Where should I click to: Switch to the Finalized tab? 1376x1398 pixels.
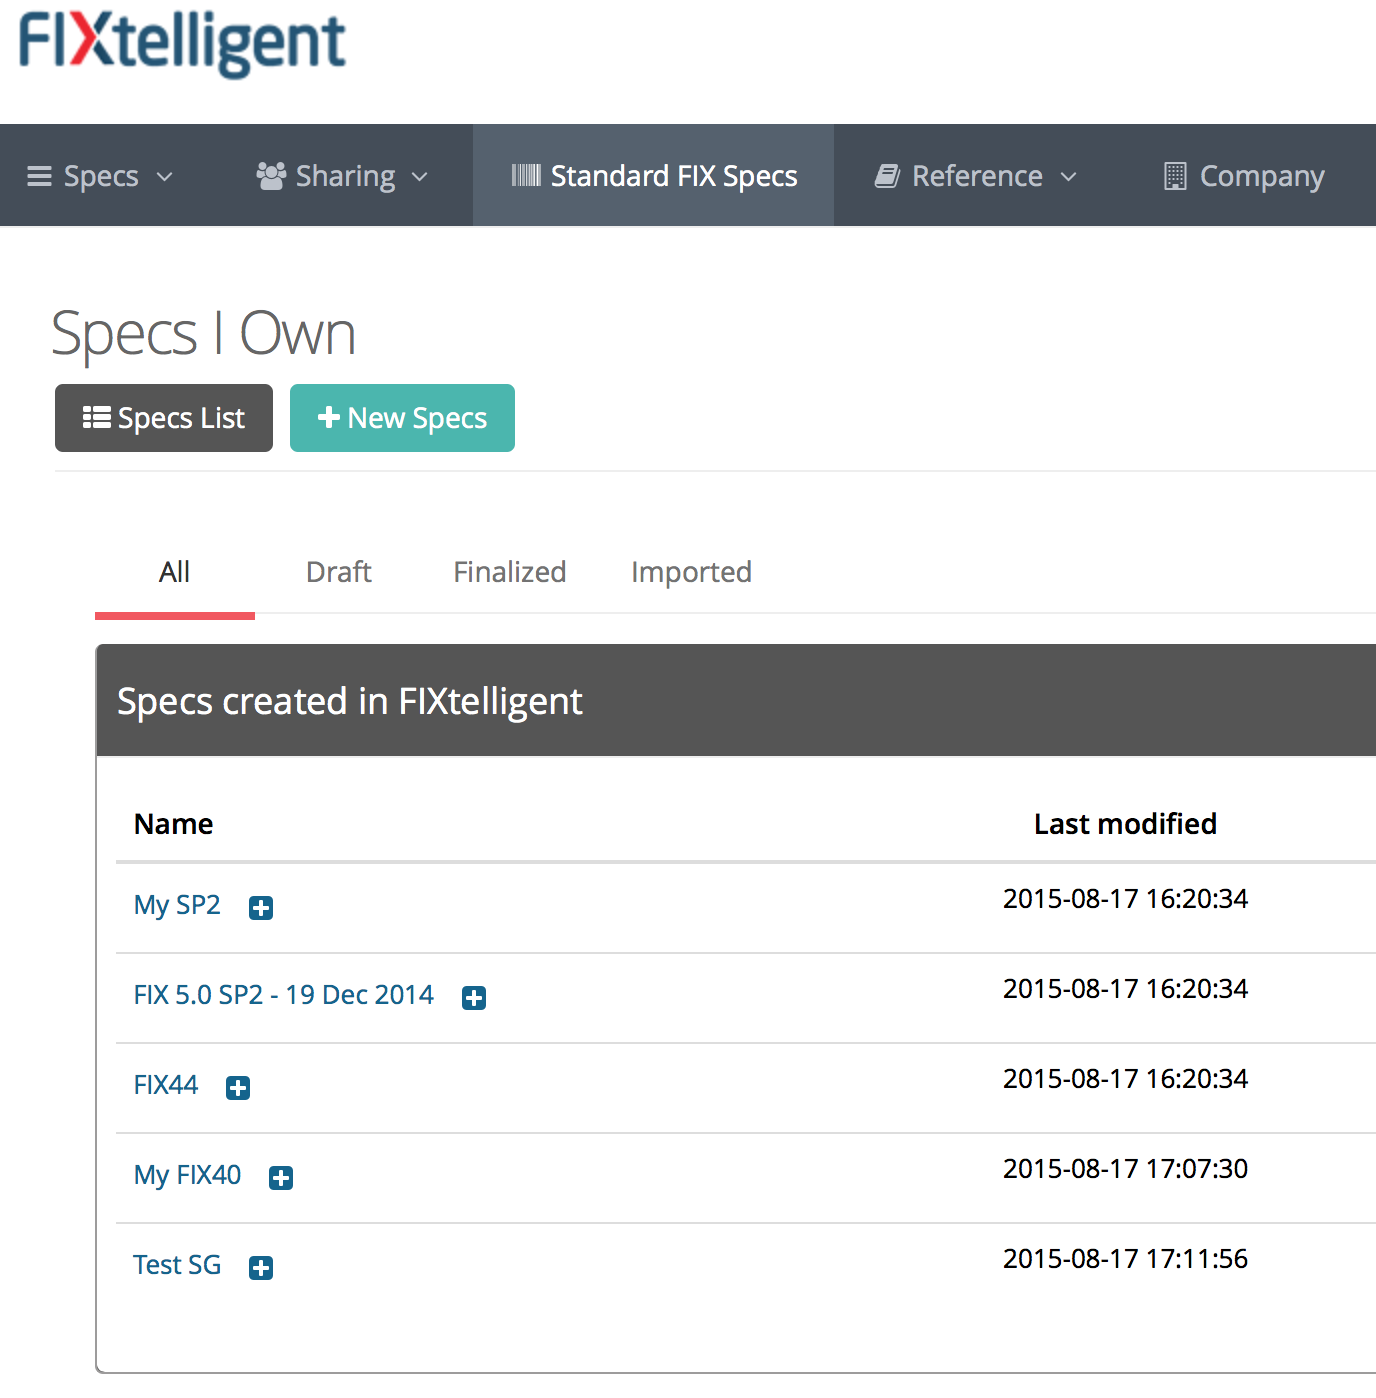point(510,572)
